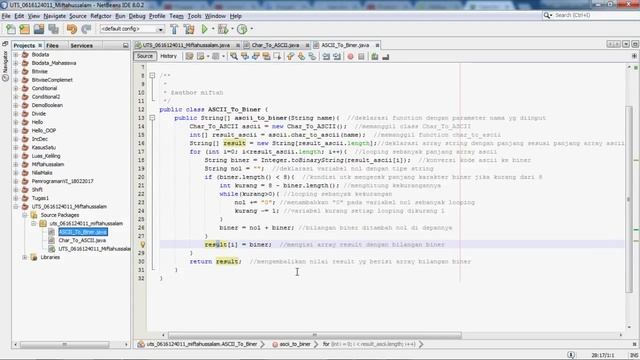Click the Projects panel horizontal scrollbar
This screenshot has height=360, width=640.
[64, 345]
